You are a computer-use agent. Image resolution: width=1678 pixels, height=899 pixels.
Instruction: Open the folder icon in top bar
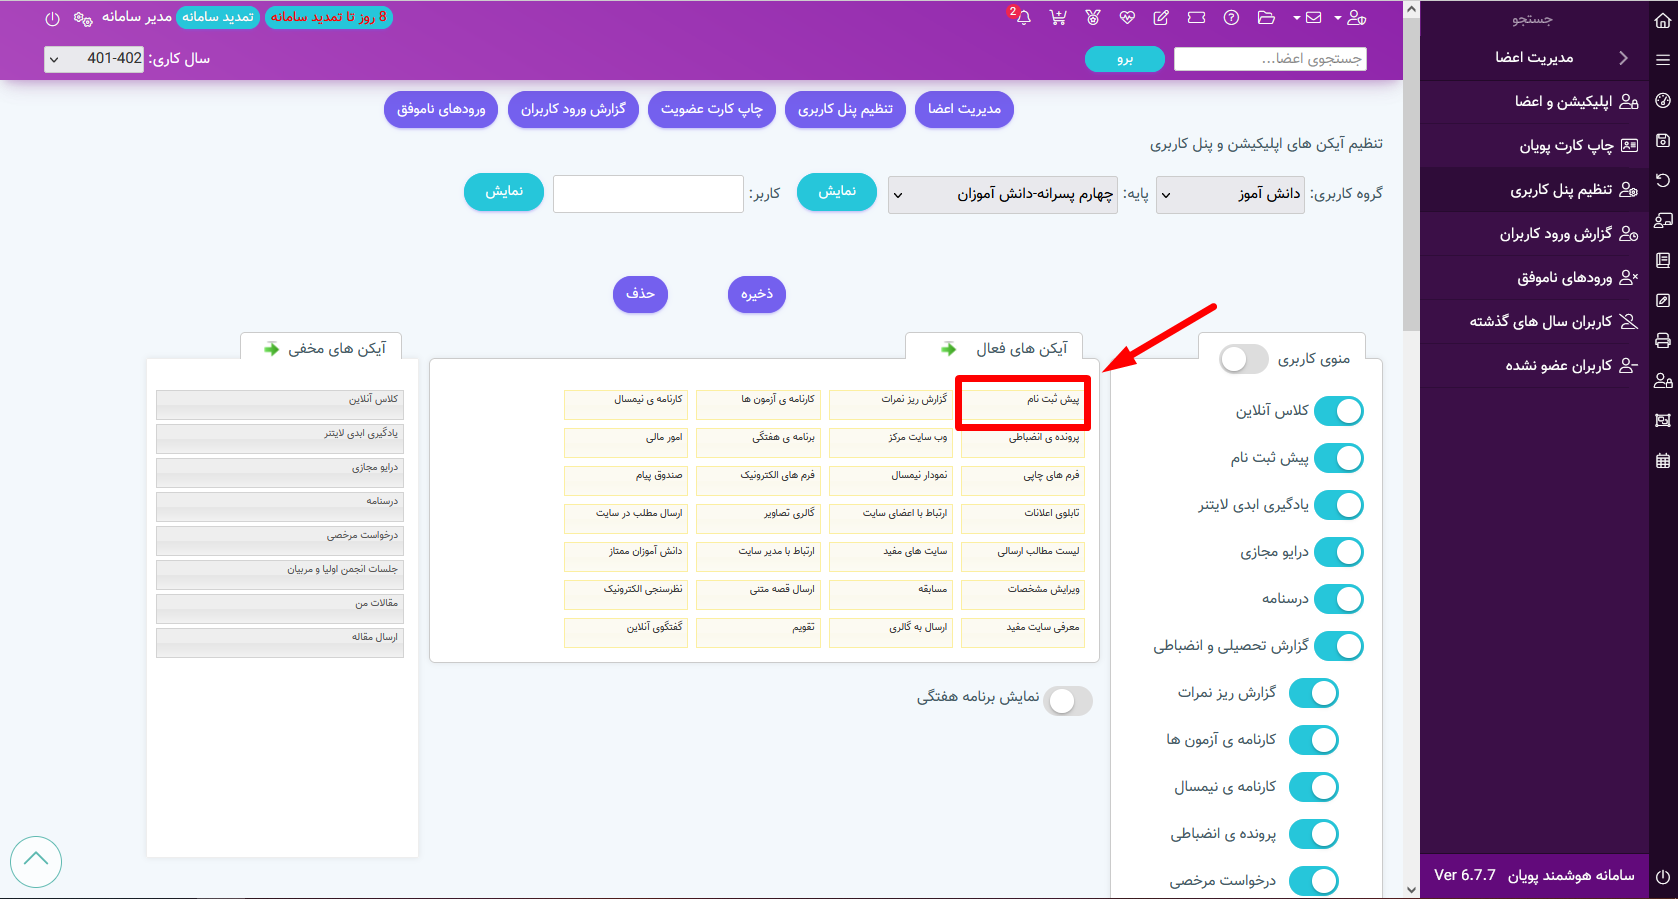coord(1266,18)
